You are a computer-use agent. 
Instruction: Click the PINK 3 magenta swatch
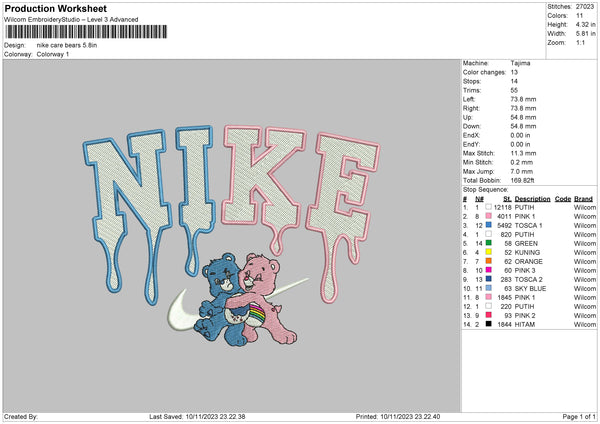489,270
